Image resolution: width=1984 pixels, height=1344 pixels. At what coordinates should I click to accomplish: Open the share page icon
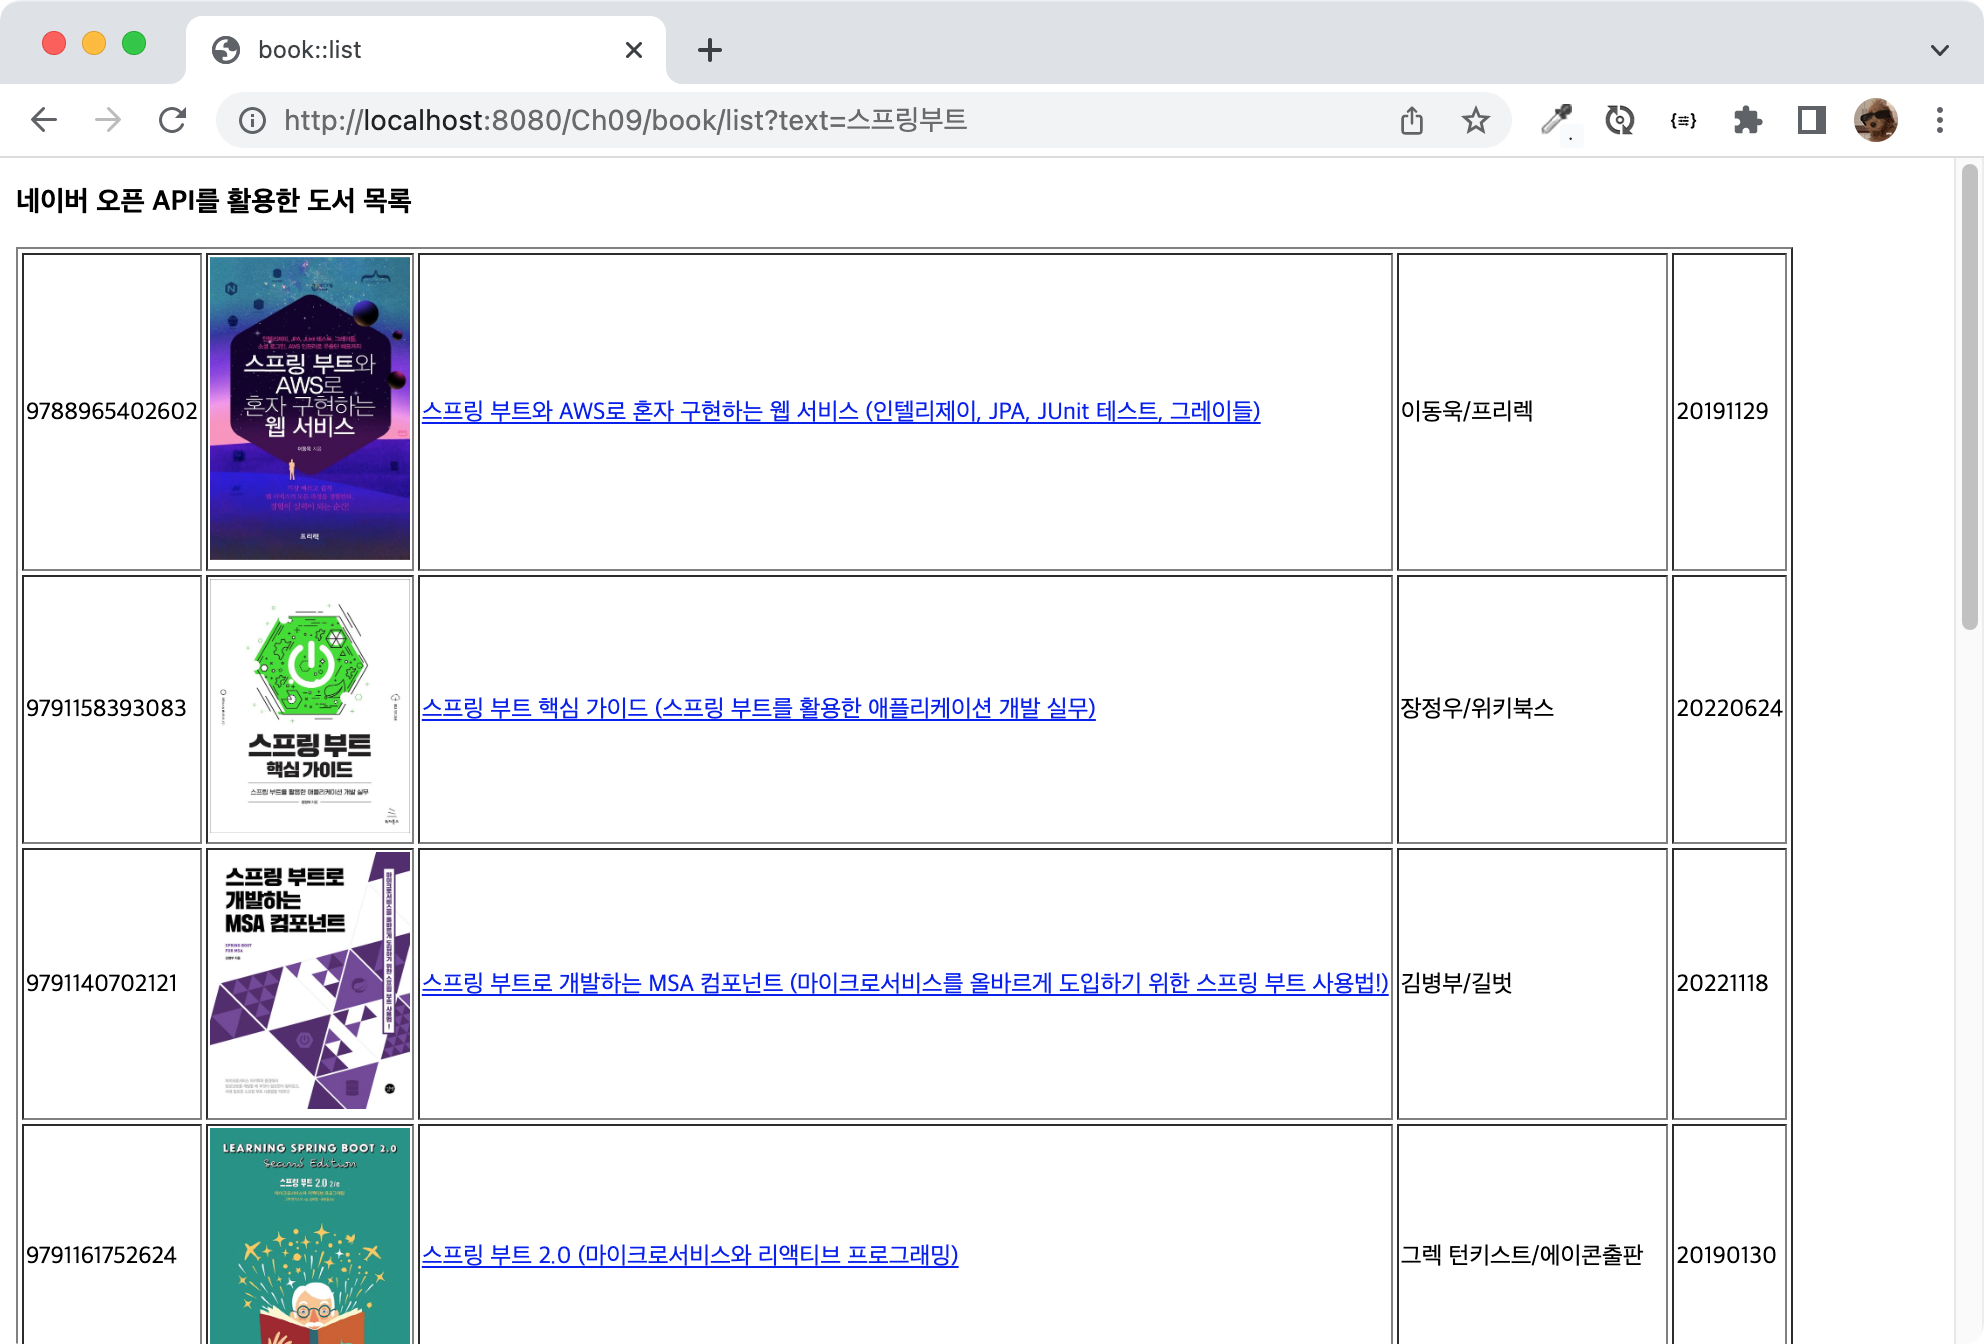1411,121
